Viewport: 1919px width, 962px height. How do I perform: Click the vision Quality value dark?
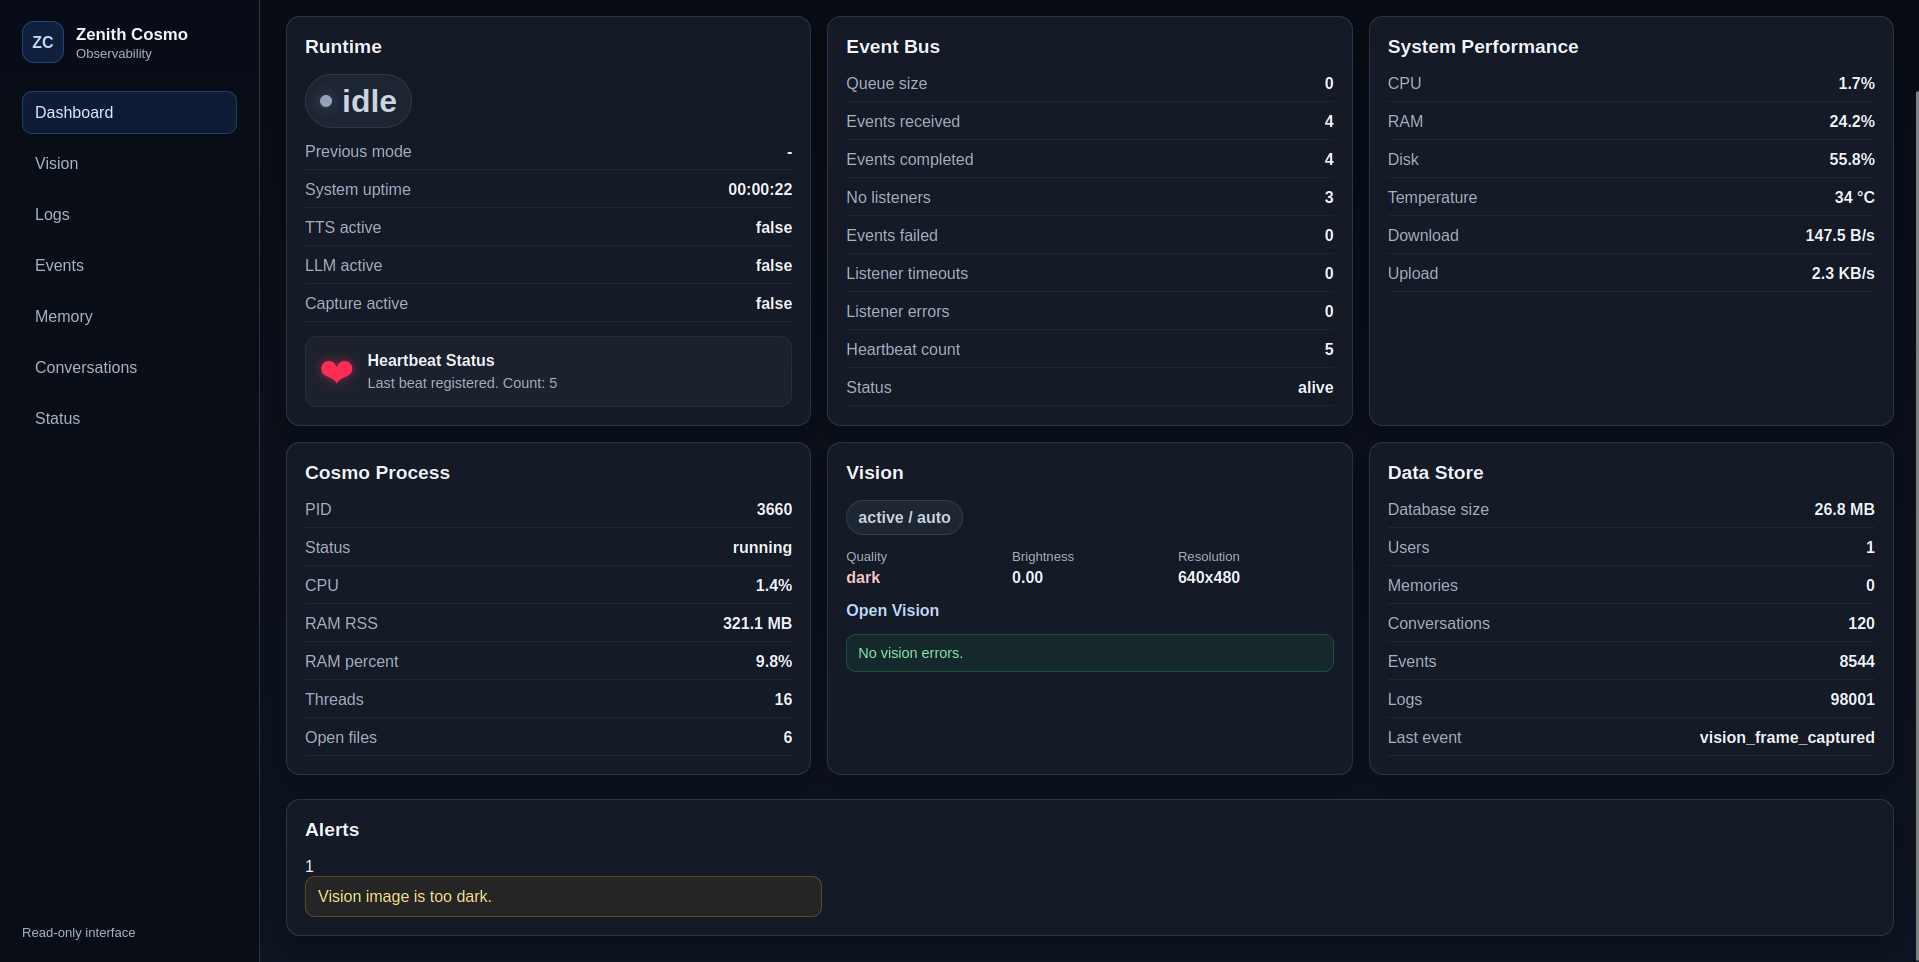click(x=863, y=577)
